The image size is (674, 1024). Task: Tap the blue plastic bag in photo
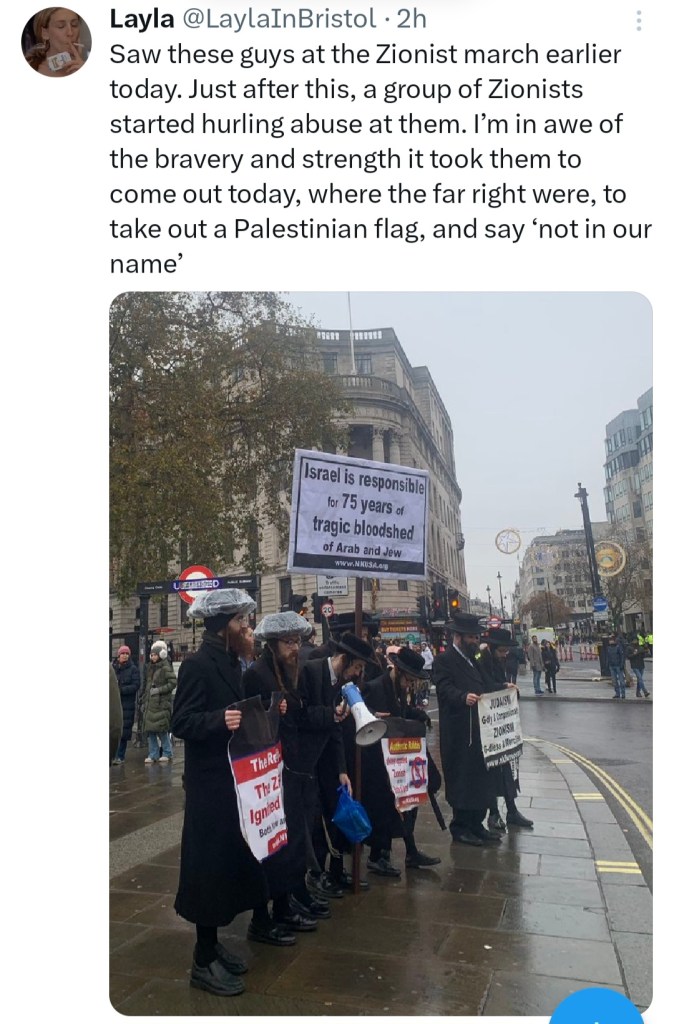click(x=351, y=814)
